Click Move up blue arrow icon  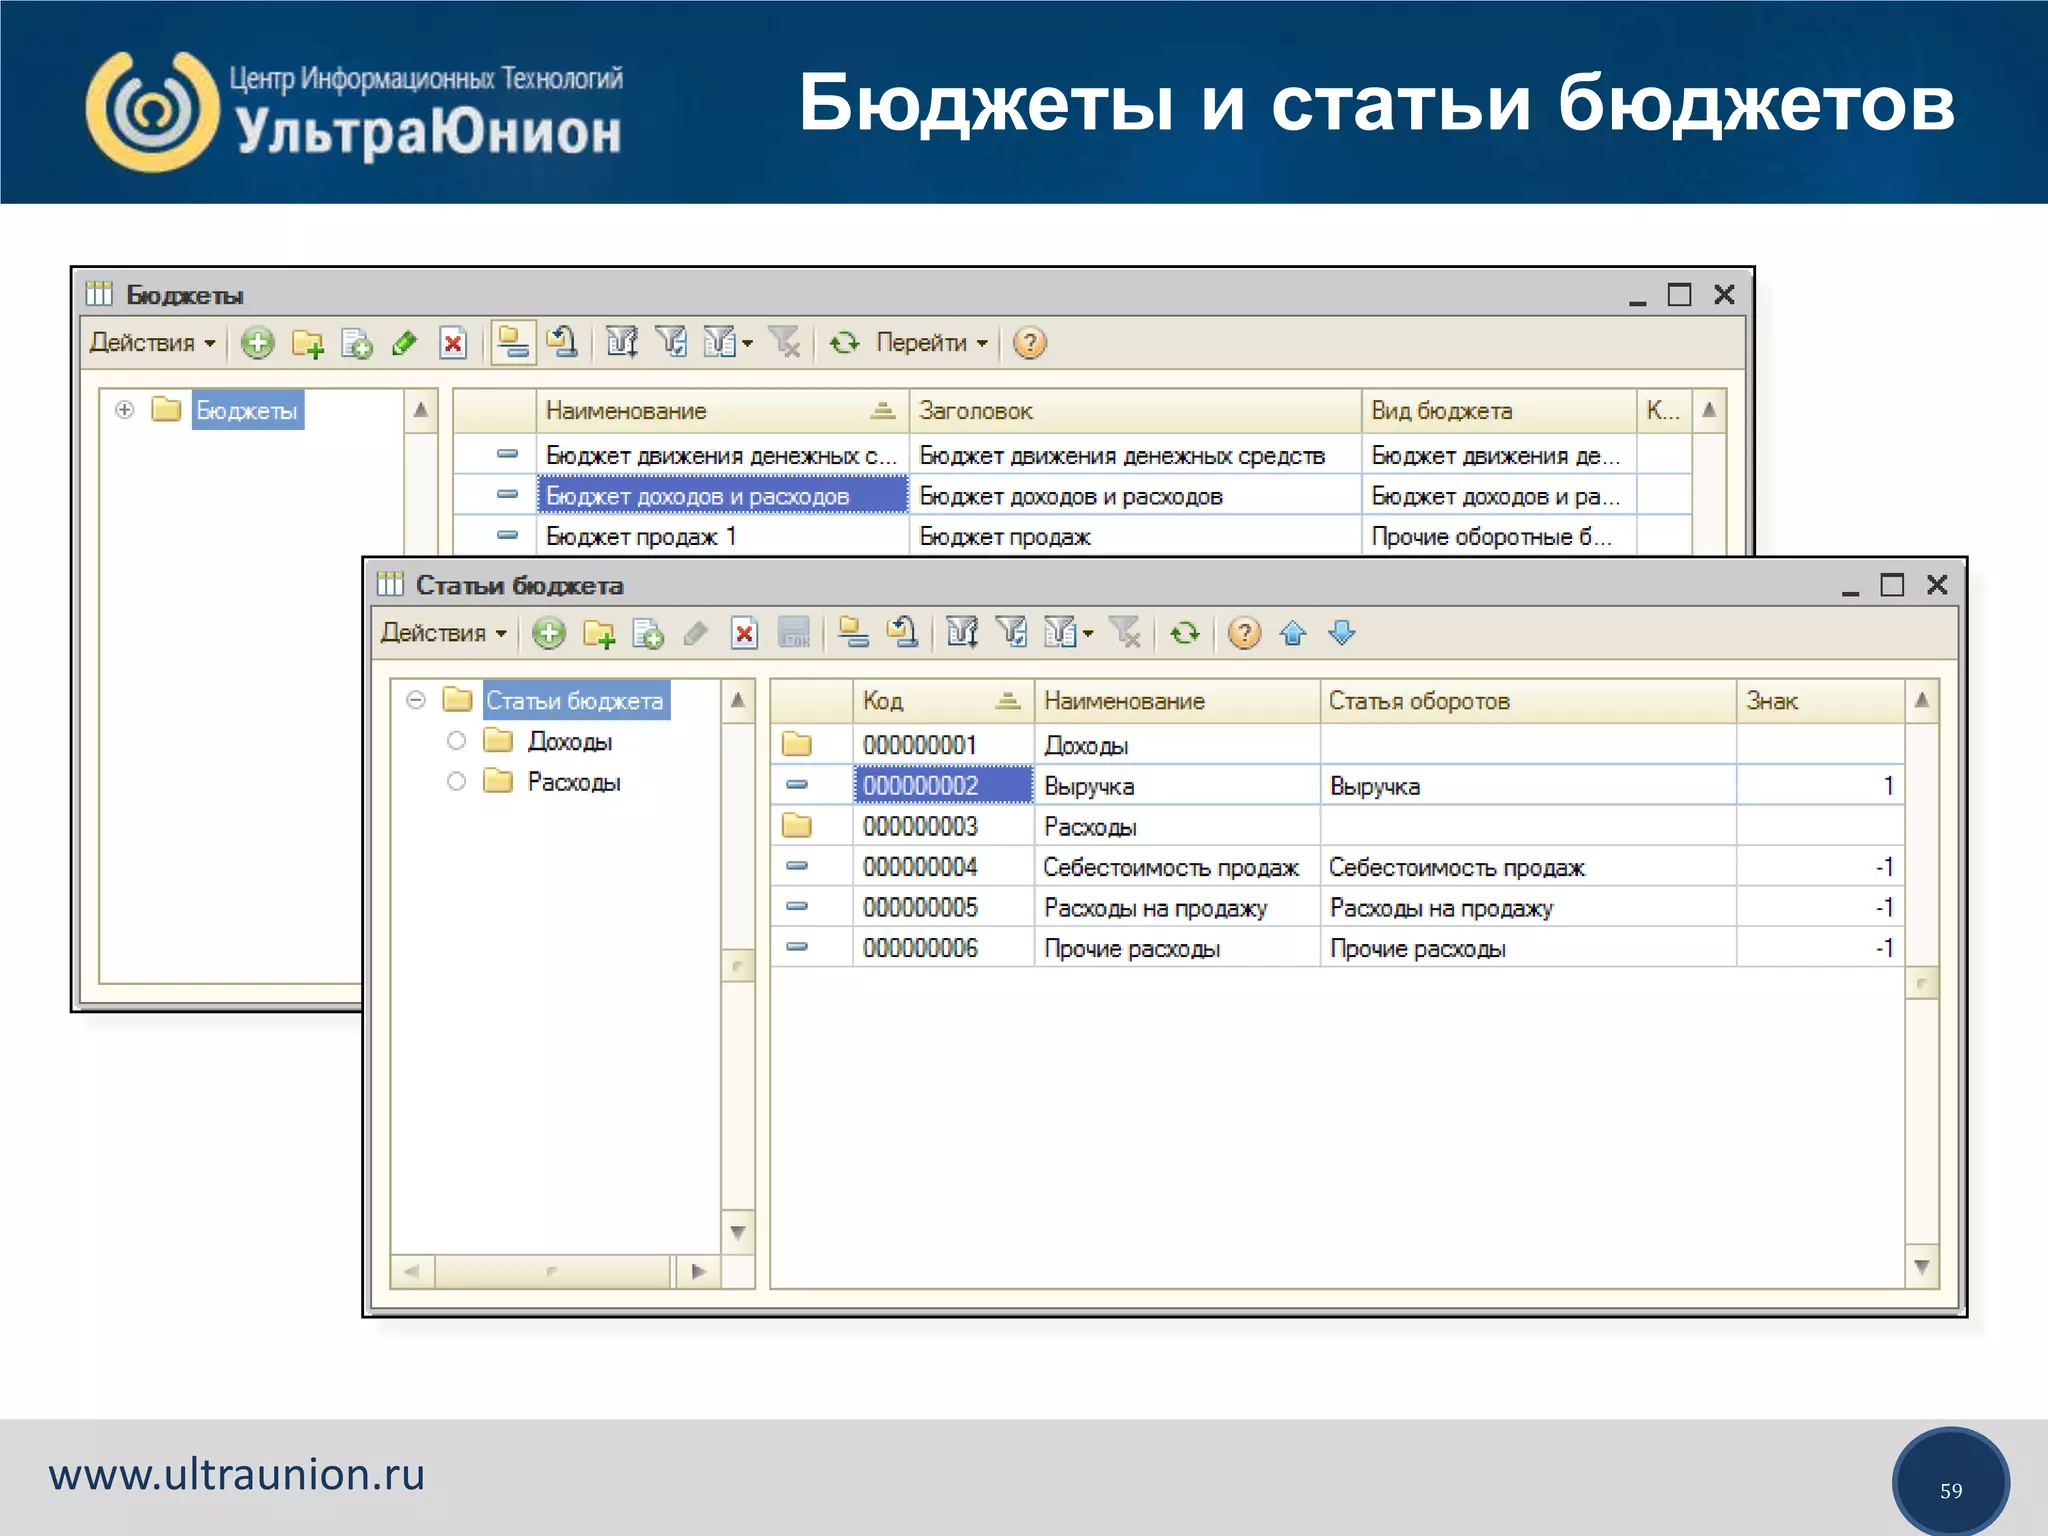click(x=1293, y=633)
